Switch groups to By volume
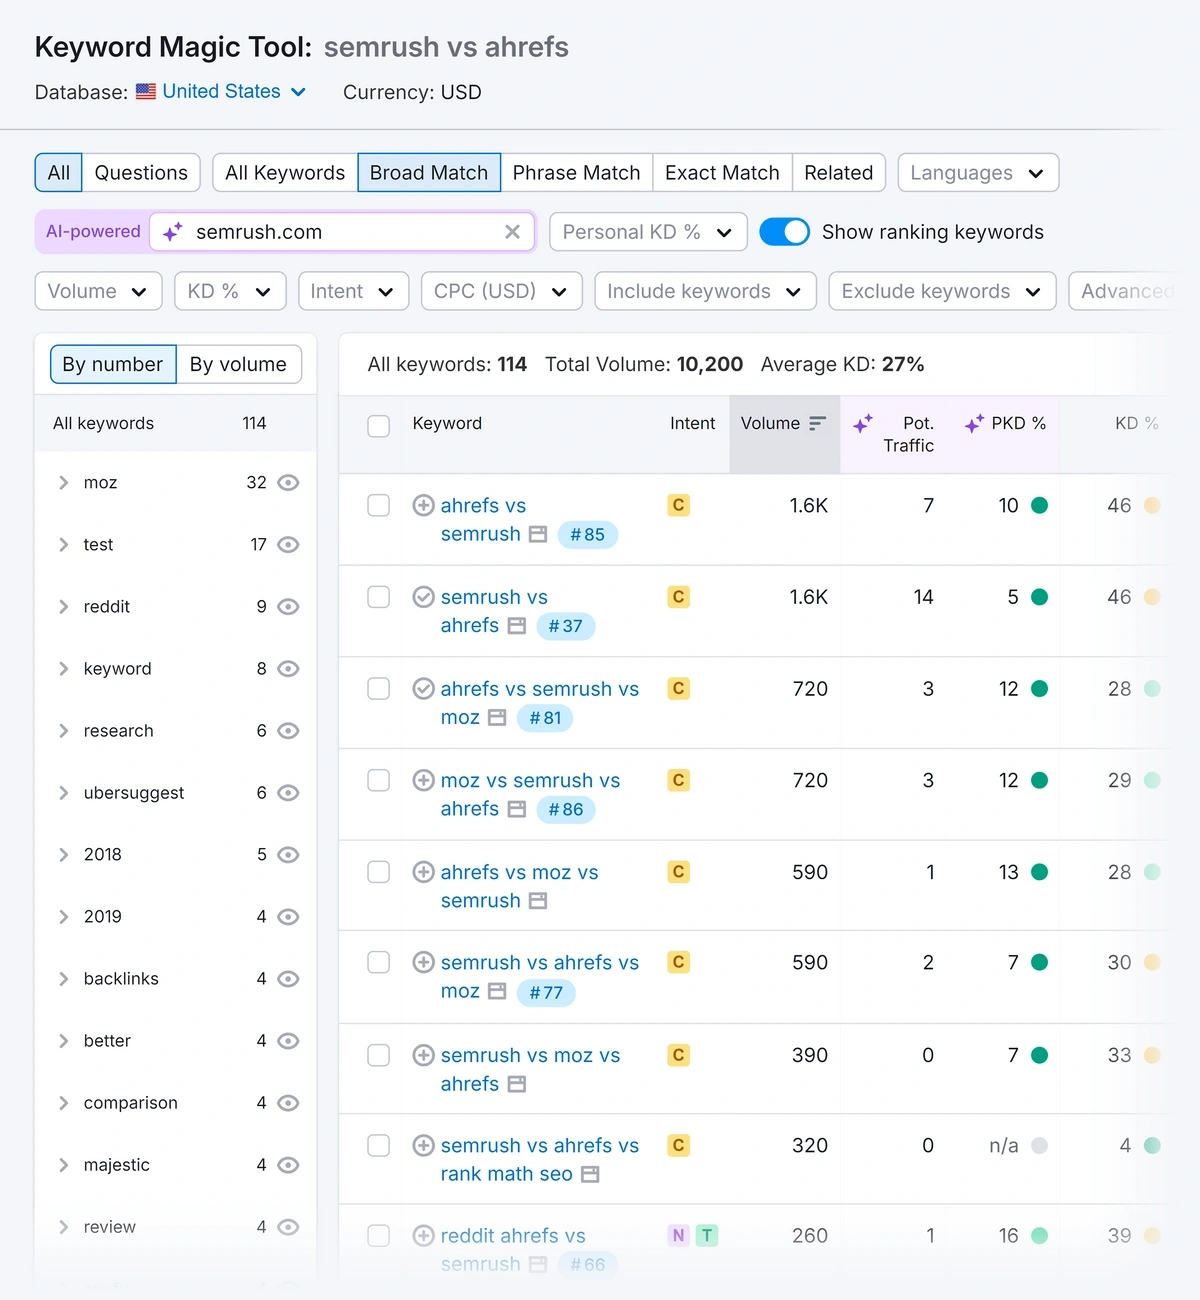1200x1300 pixels. 238,364
